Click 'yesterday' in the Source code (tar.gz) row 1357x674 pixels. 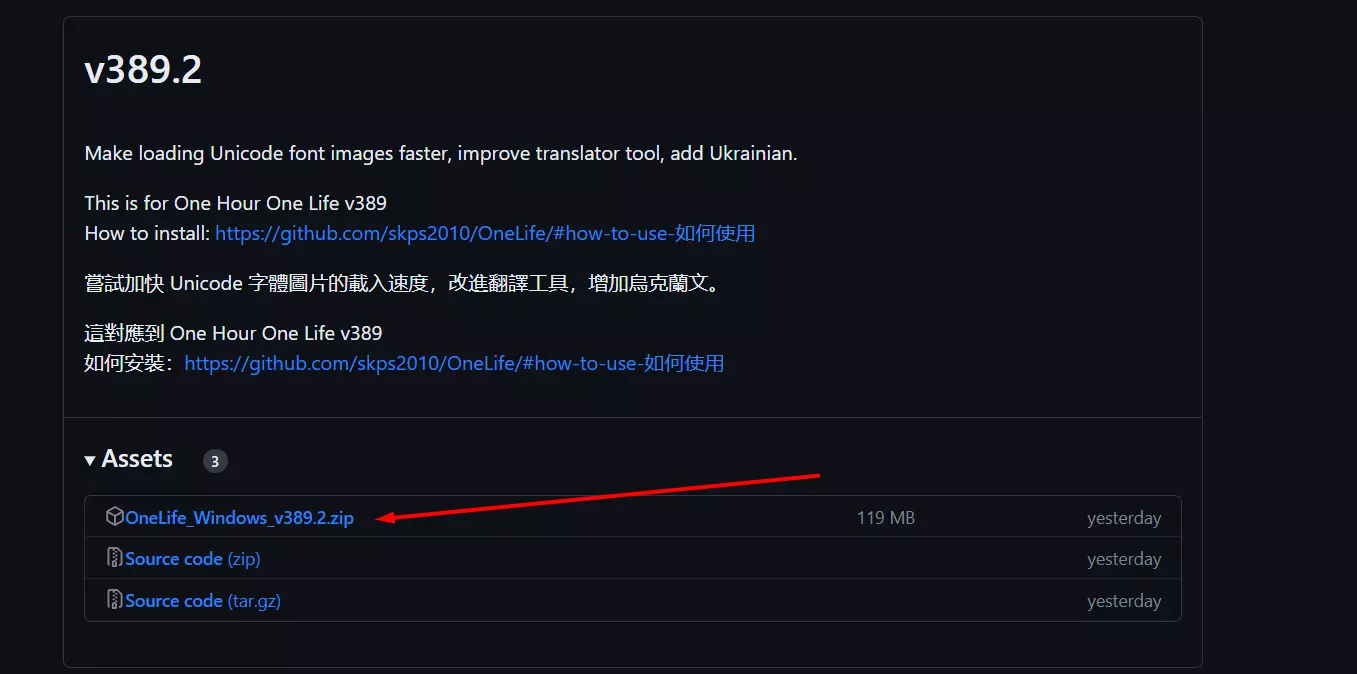tap(1124, 601)
